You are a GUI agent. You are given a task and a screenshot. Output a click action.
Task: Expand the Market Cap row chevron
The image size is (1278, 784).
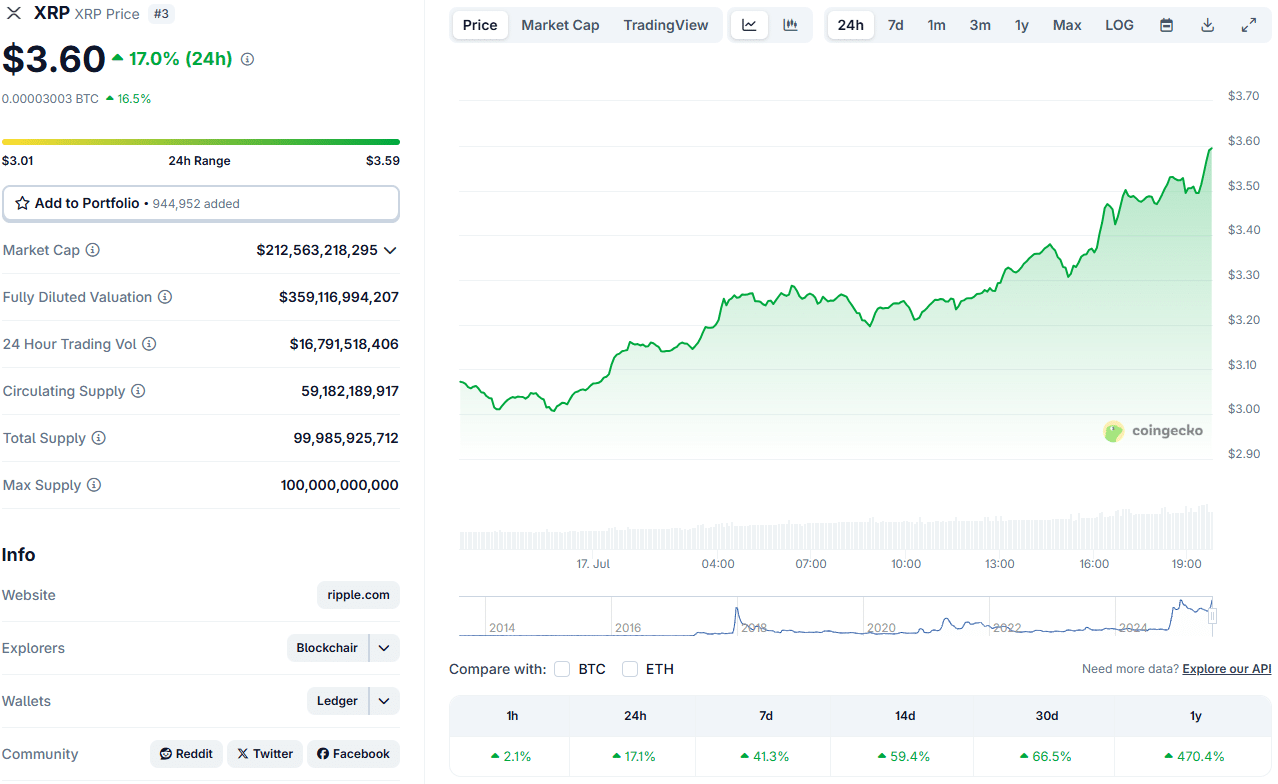pyautogui.click(x=390, y=250)
